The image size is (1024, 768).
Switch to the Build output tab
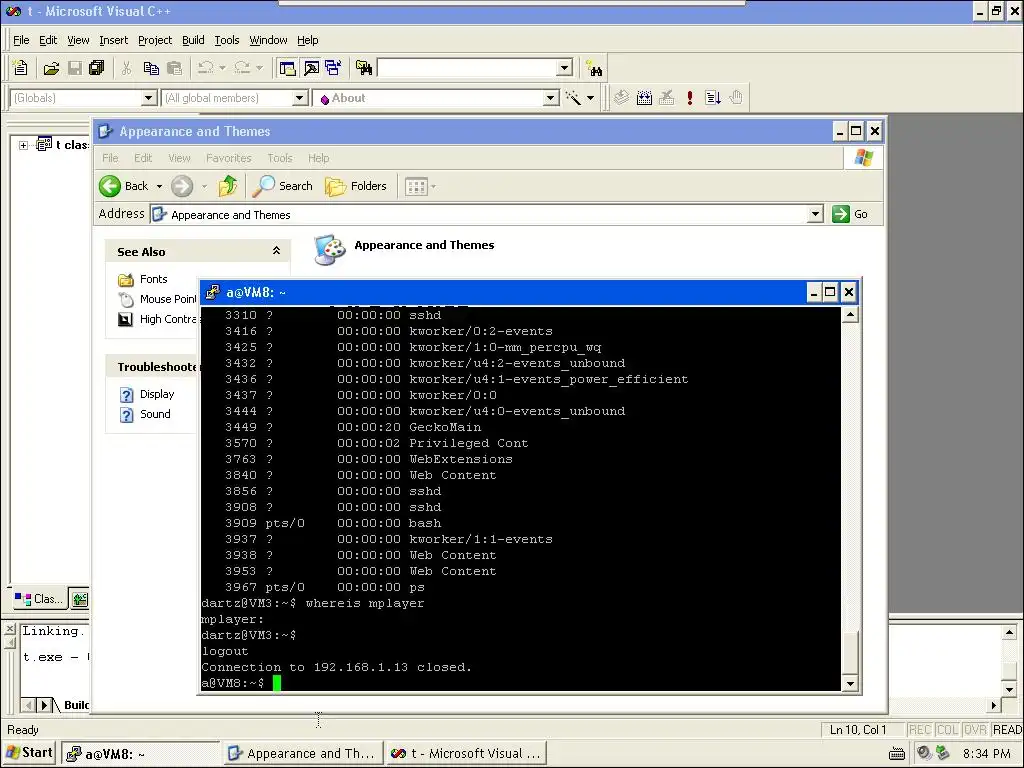(76, 705)
